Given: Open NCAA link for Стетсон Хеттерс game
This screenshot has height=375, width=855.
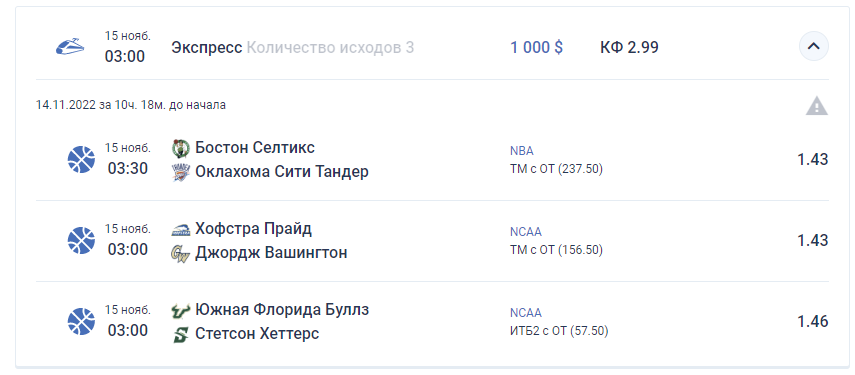Looking at the screenshot, I should click(526, 312).
